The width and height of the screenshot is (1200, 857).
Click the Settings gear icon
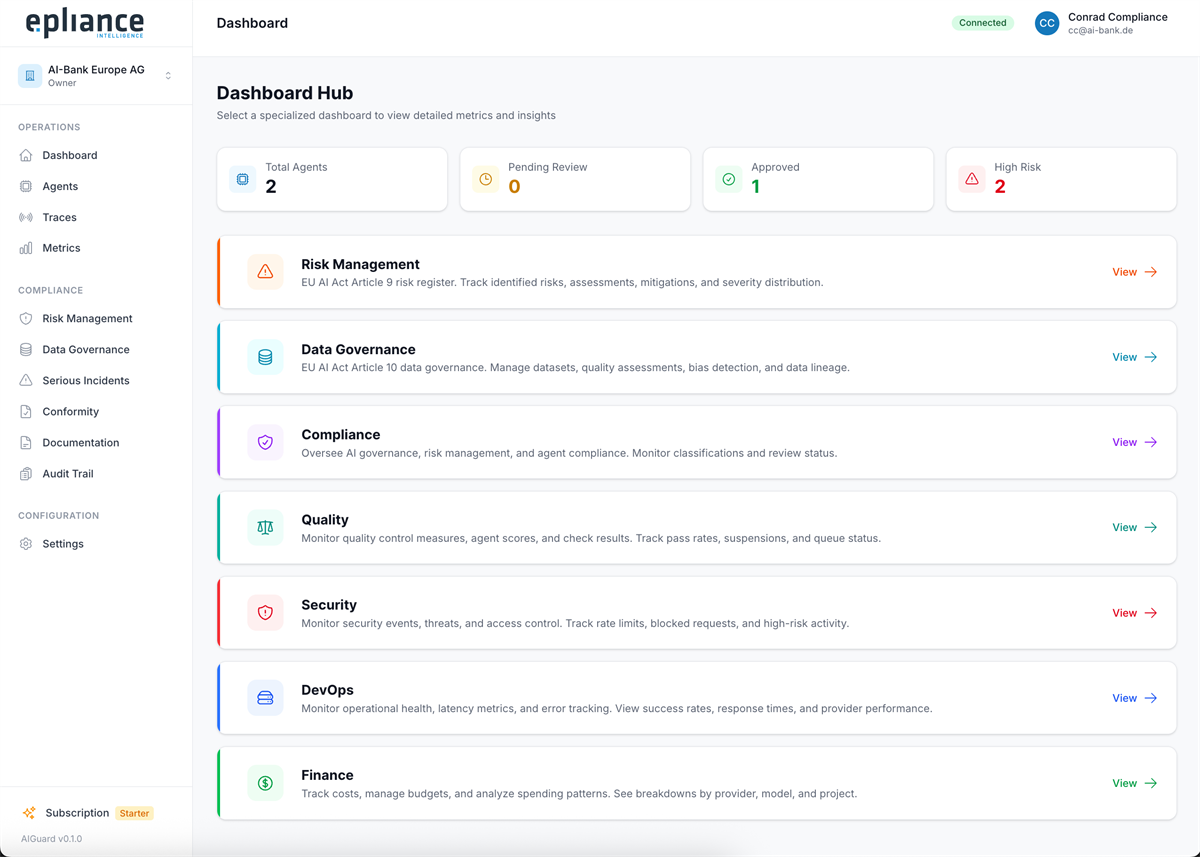(x=26, y=544)
